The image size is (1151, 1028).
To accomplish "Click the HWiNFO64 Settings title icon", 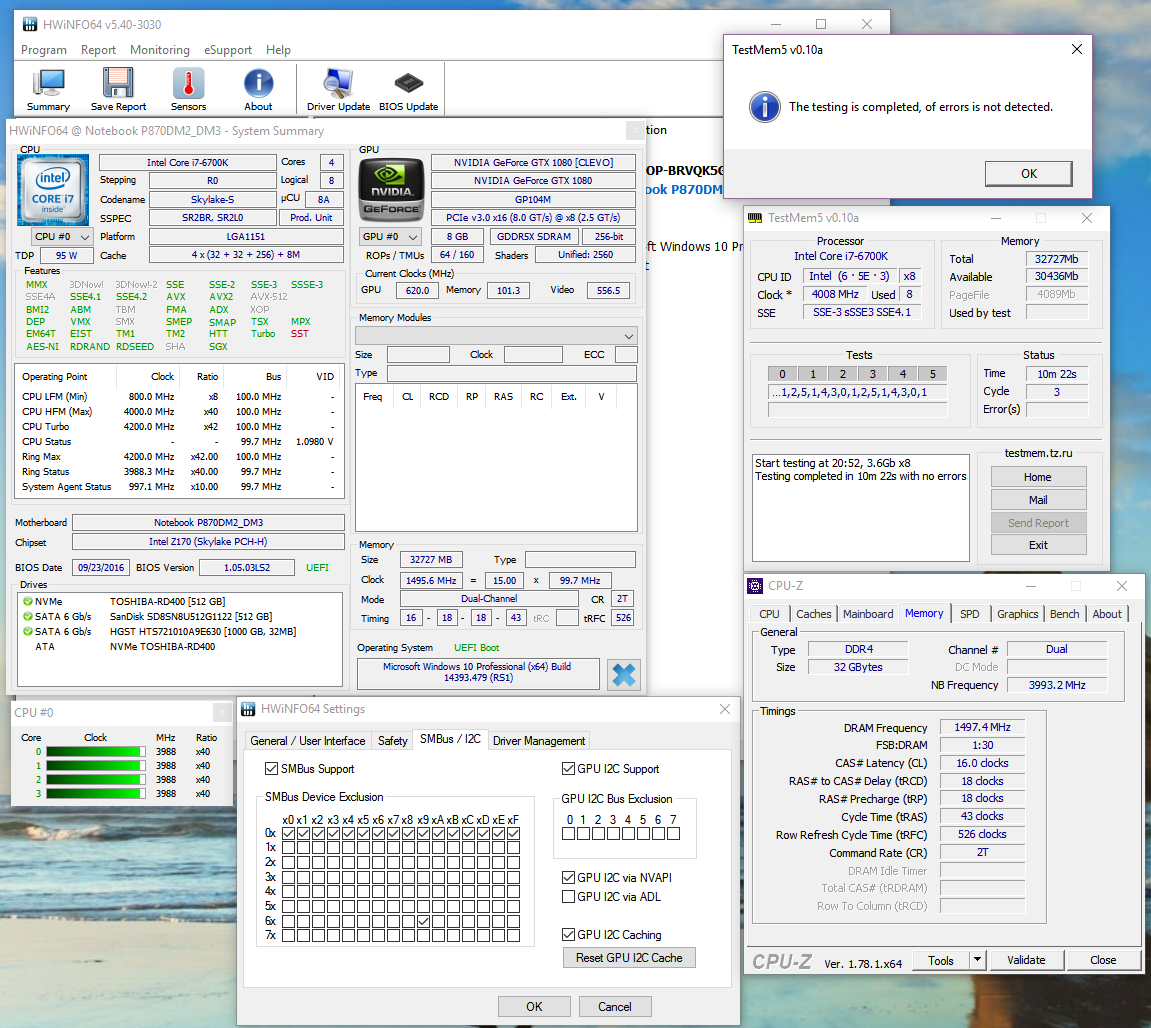I will pos(248,709).
